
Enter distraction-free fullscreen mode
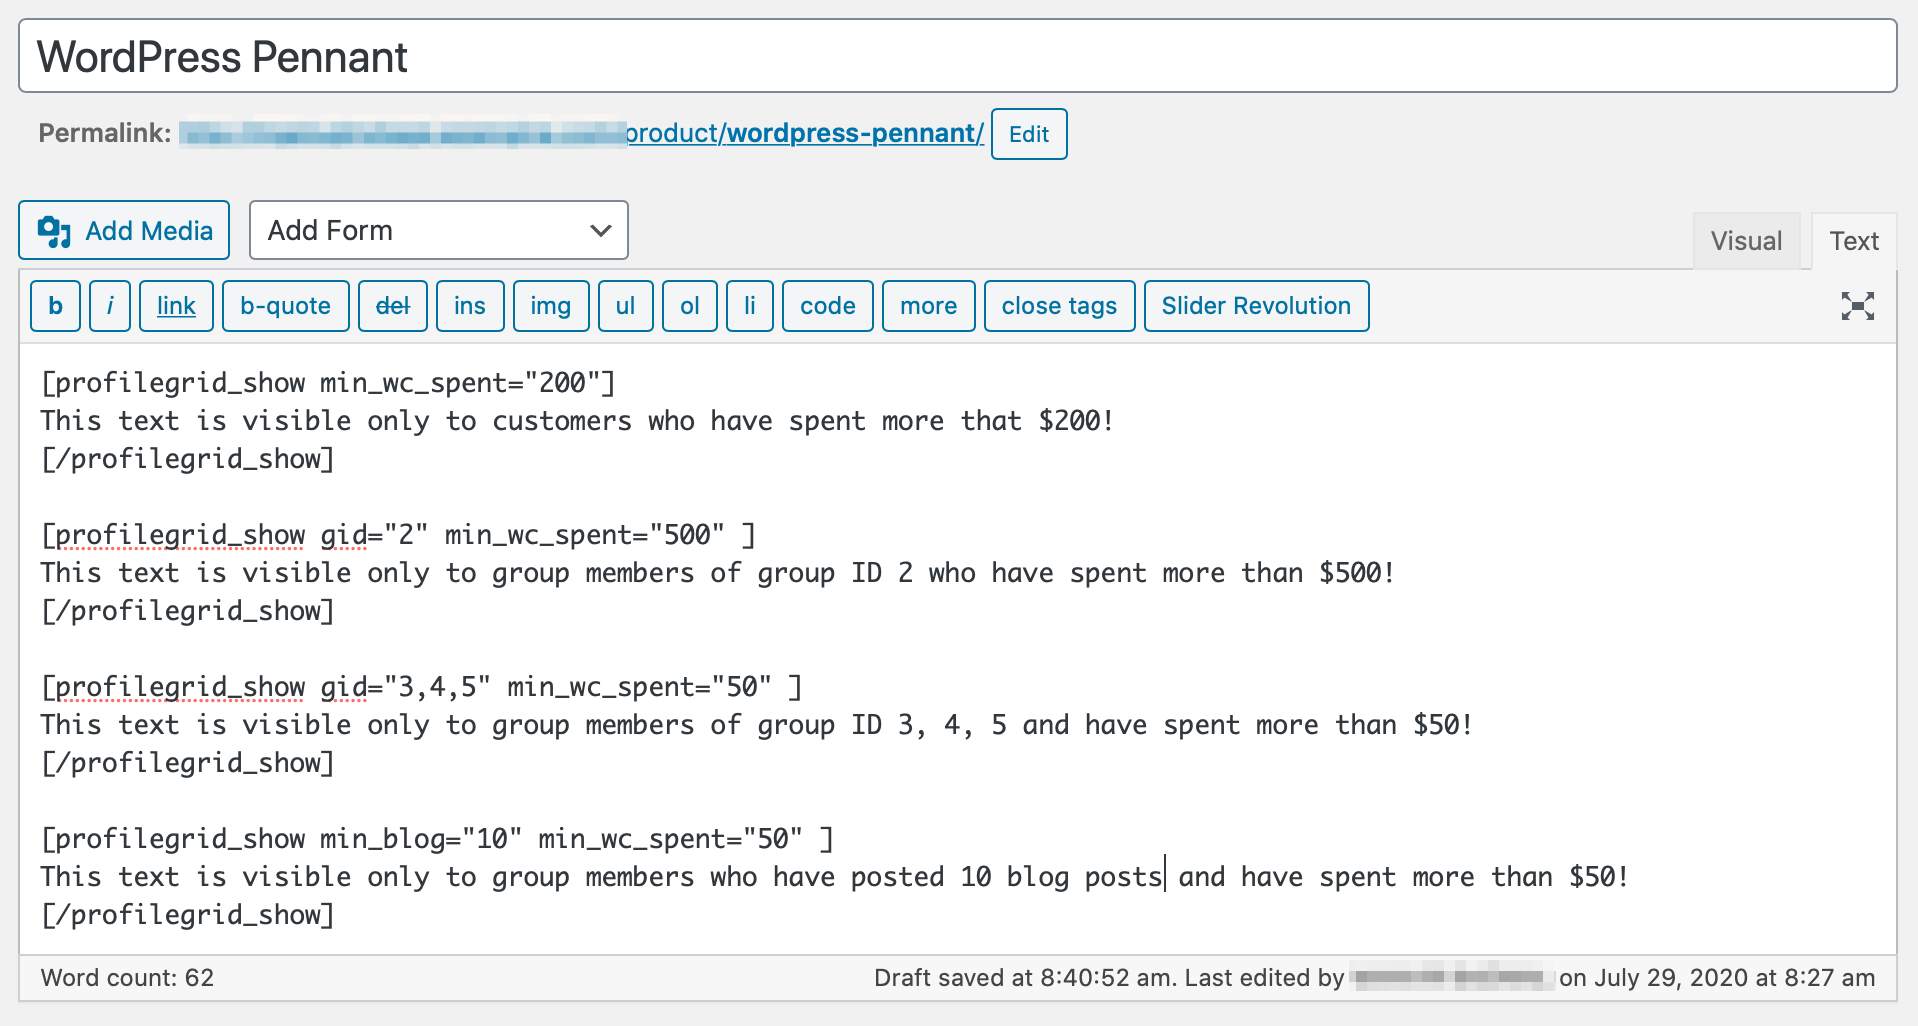1857,306
